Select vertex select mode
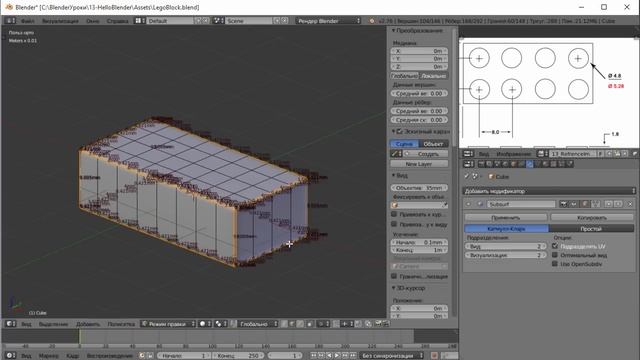 [284, 324]
